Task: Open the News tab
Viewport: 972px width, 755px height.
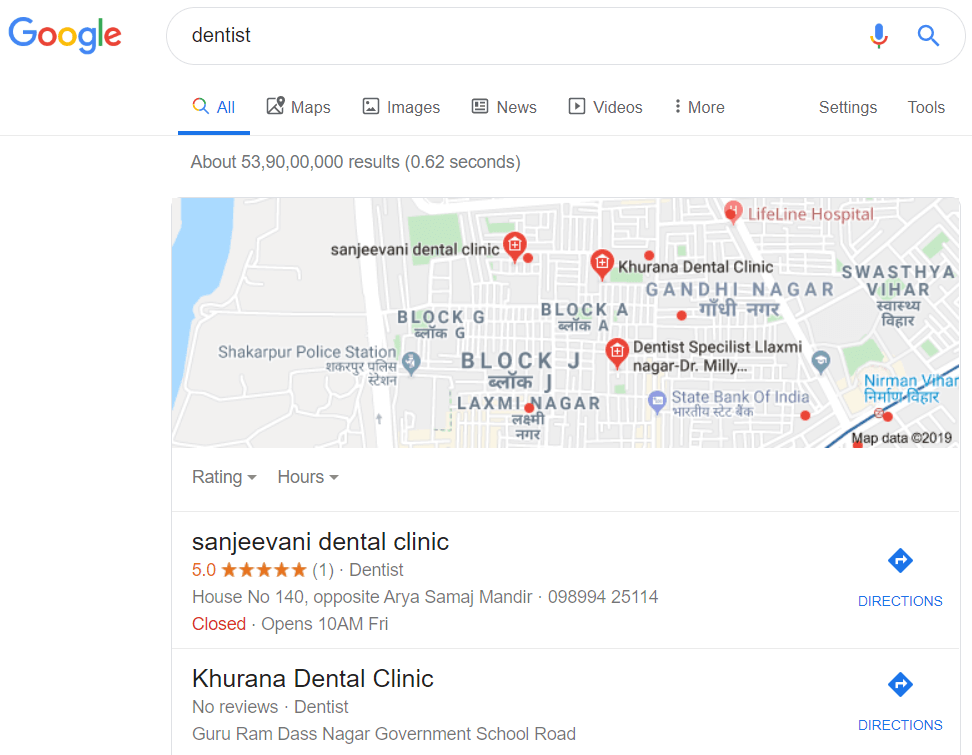Action: (x=504, y=107)
